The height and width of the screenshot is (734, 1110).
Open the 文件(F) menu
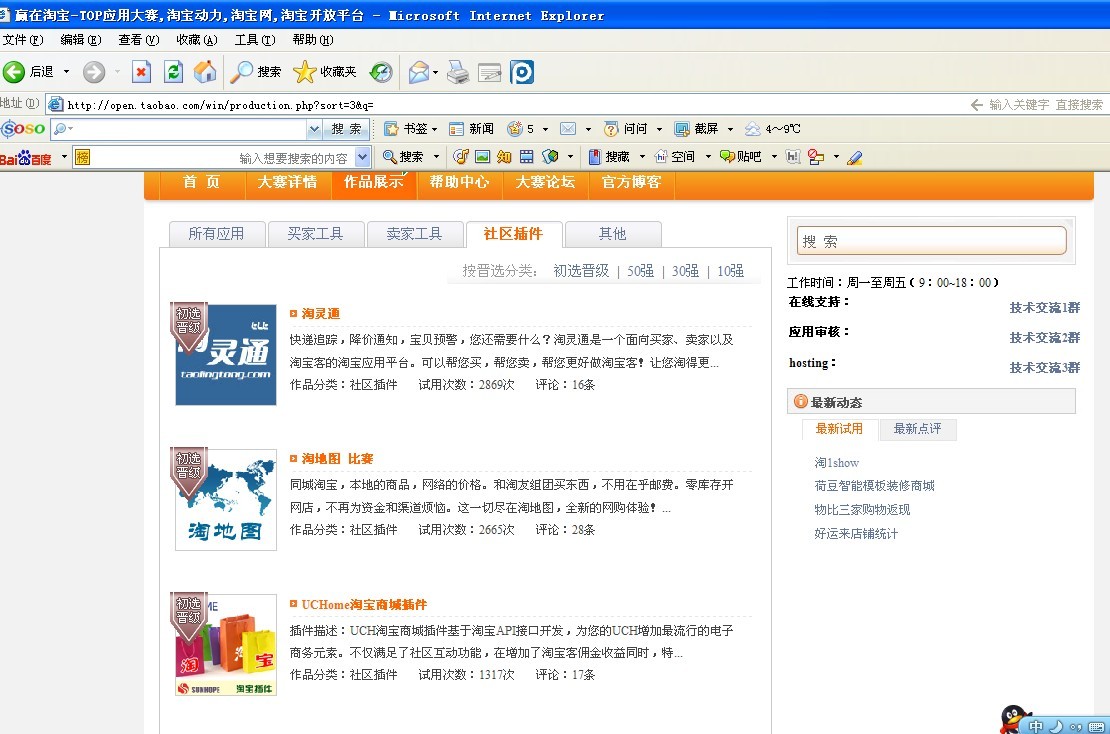coord(23,40)
